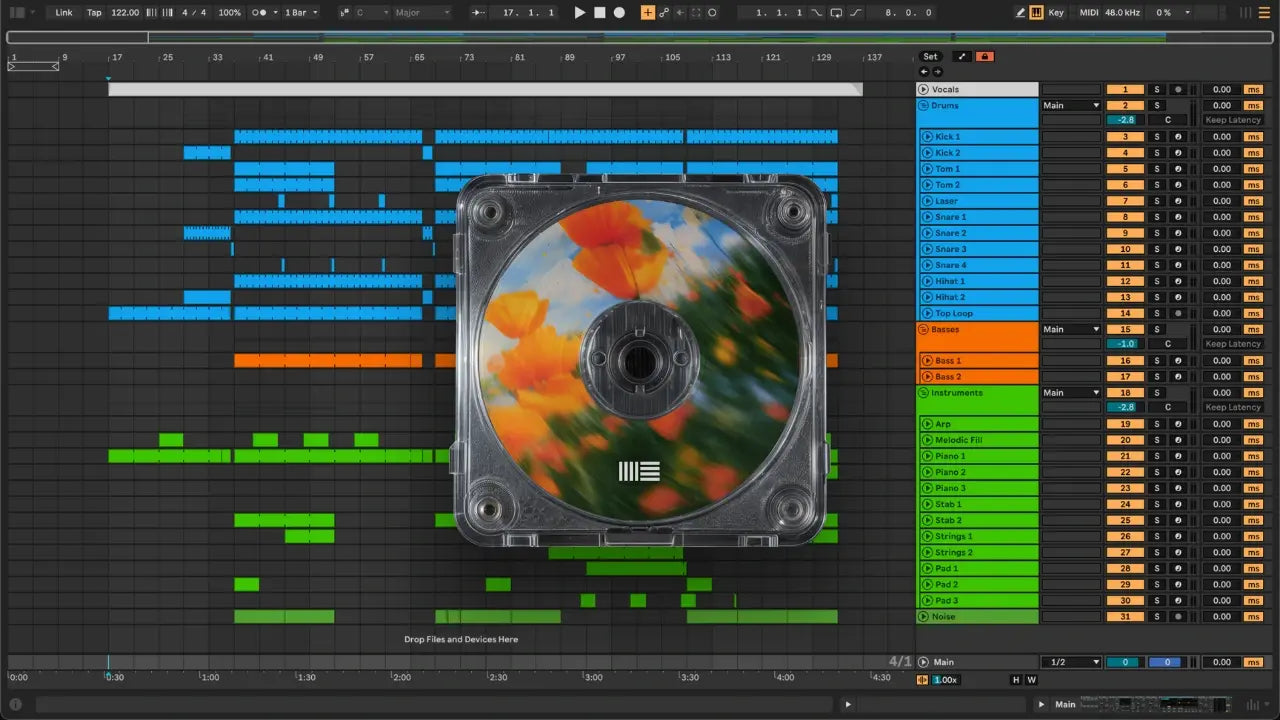Open the Major scale dropdown

point(421,13)
